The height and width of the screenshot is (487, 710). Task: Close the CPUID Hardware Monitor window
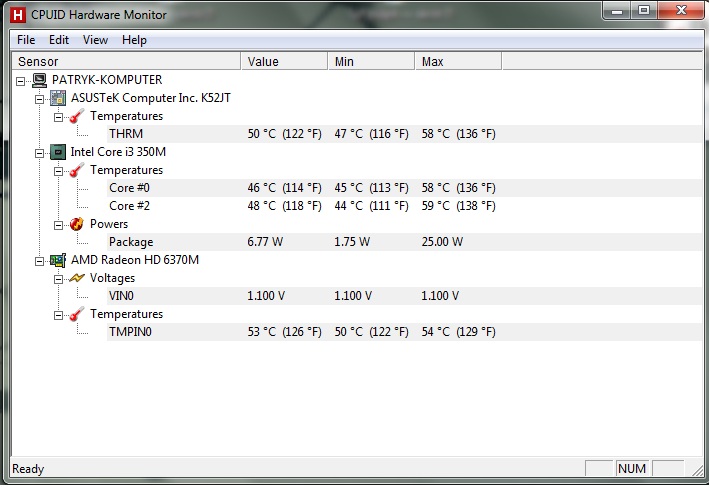(681, 11)
